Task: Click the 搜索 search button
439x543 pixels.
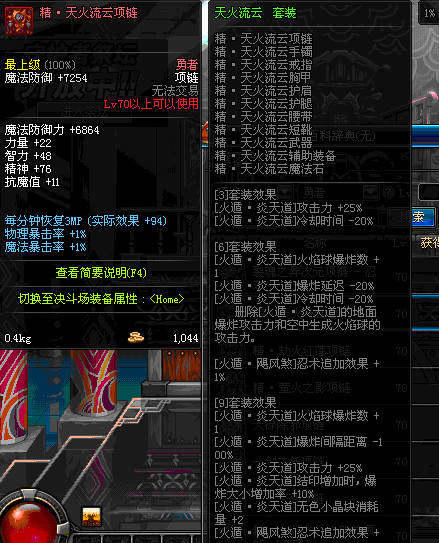Action: (411, 217)
